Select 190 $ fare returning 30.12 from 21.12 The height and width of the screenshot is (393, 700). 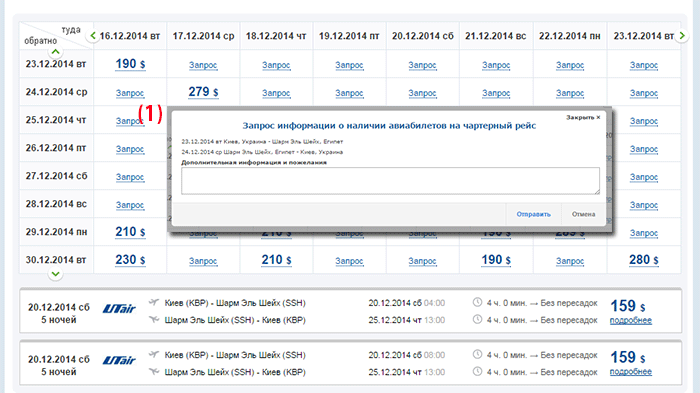pyautogui.click(x=496, y=260)
